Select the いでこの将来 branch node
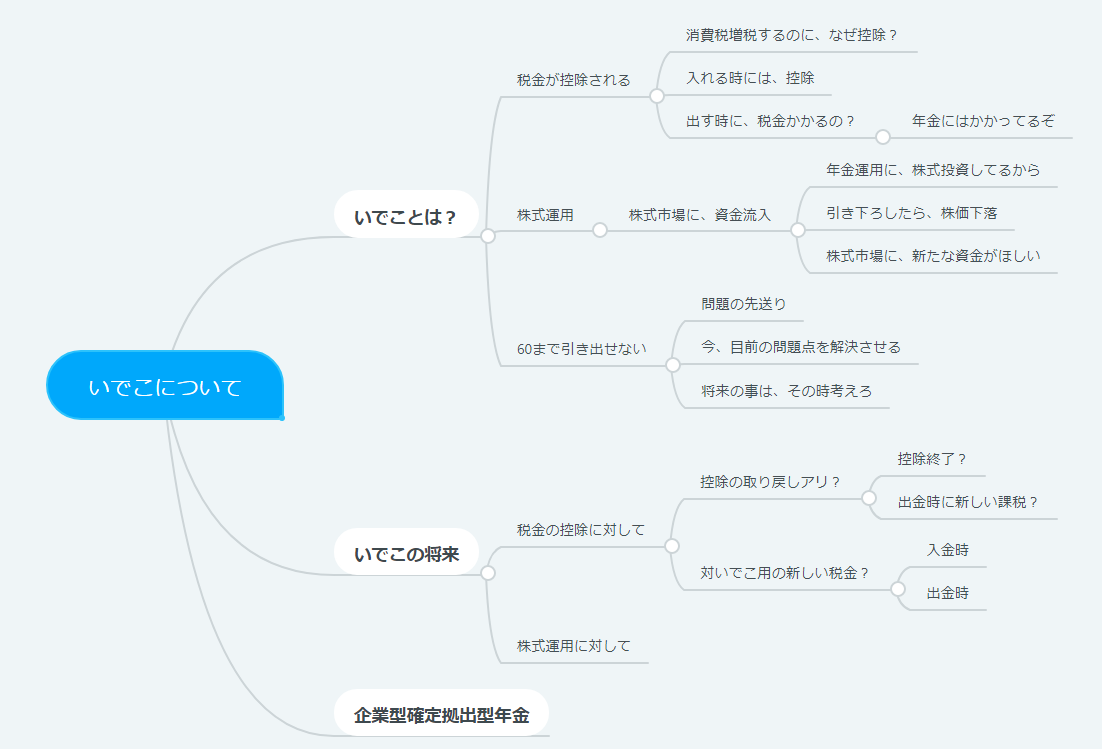Image resolution: width=1102 pixels, height=749 pixels. tap(406, 553)
